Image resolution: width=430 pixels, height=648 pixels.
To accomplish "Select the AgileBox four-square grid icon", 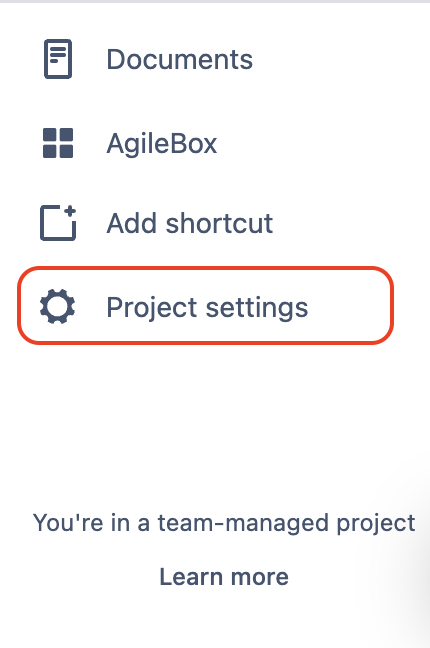I will tap(58, 143).
